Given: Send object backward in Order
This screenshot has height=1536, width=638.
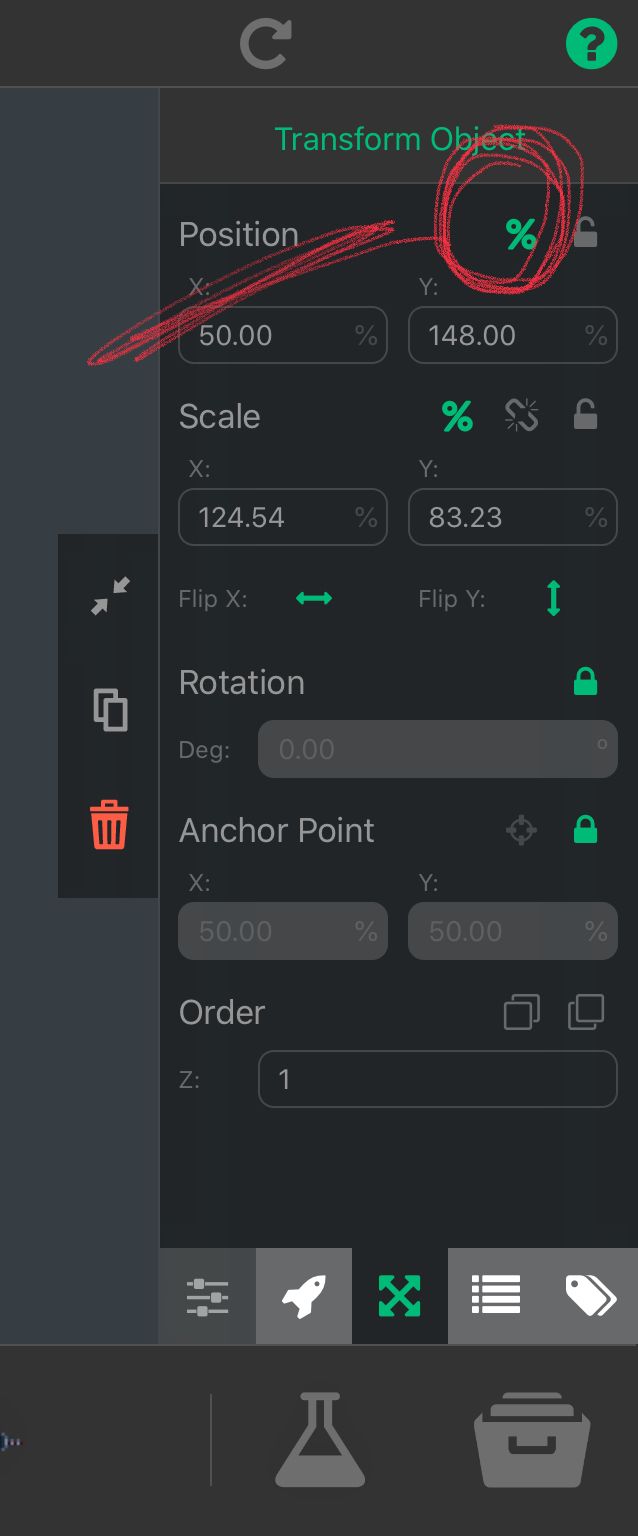Looking at the screenshot, I should 521,1012.
